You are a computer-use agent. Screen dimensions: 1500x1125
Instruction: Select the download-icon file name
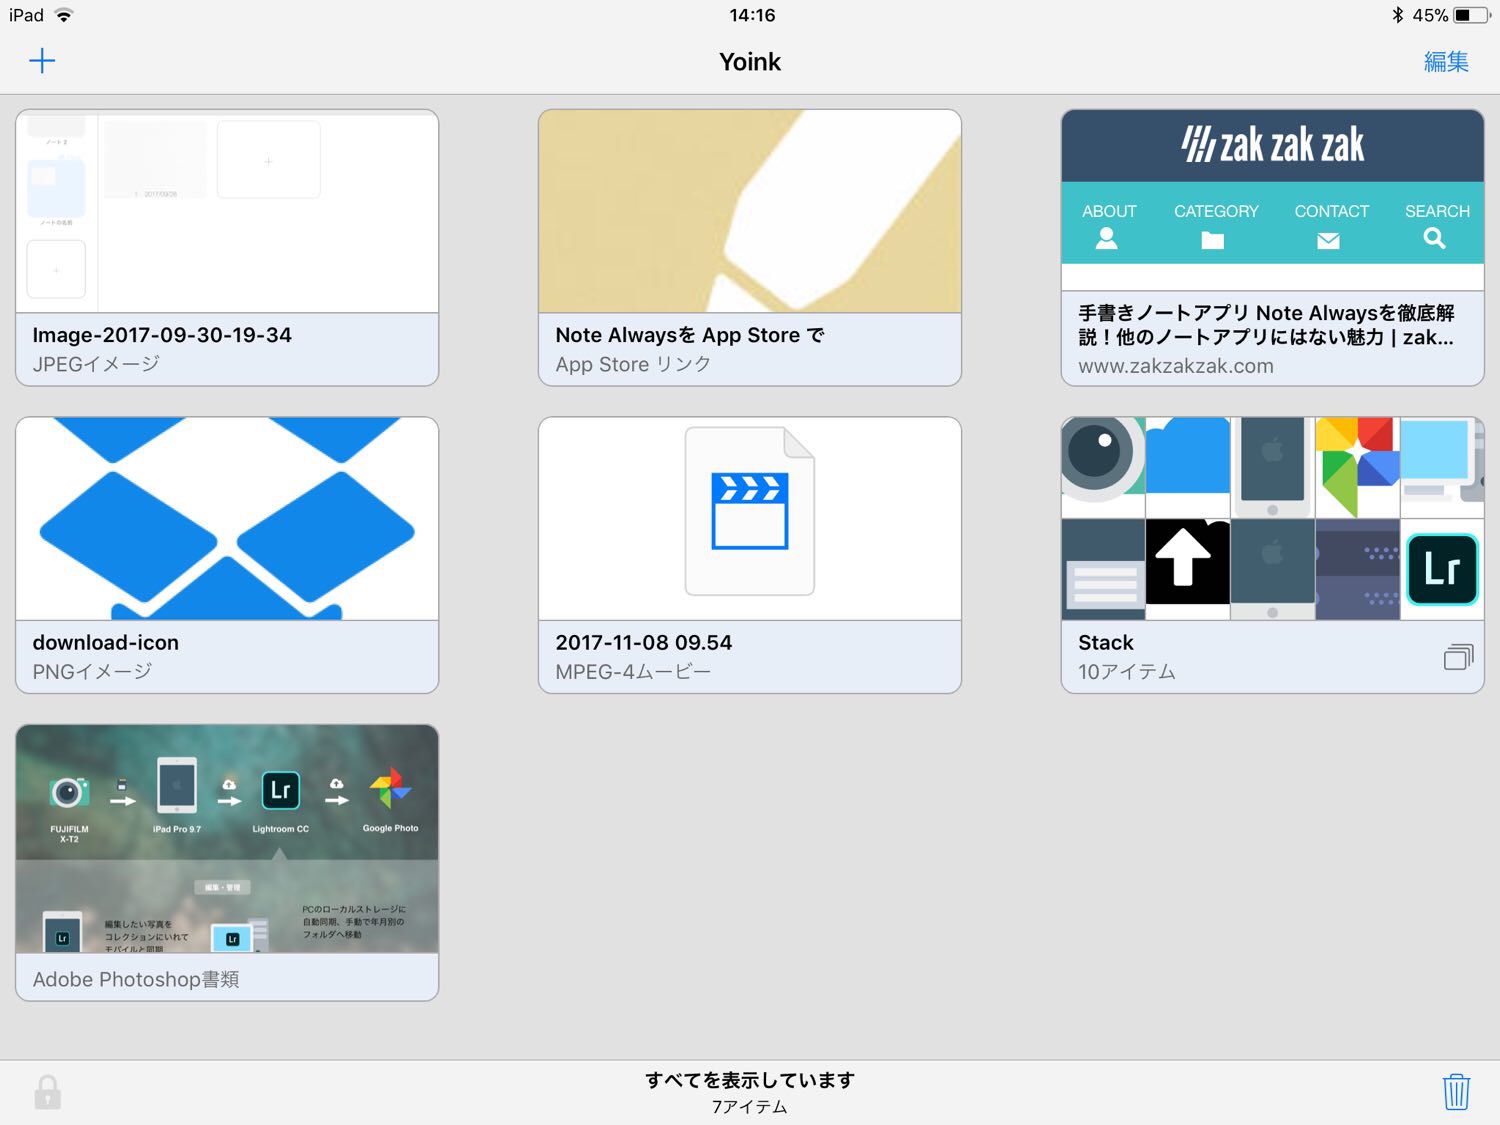click(106, 642)
